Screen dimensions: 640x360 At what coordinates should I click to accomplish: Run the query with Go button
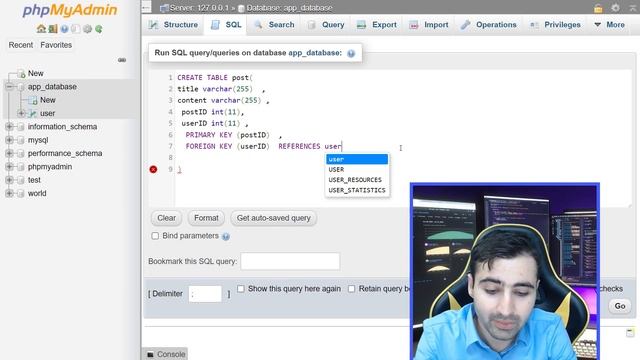(620, 306)
